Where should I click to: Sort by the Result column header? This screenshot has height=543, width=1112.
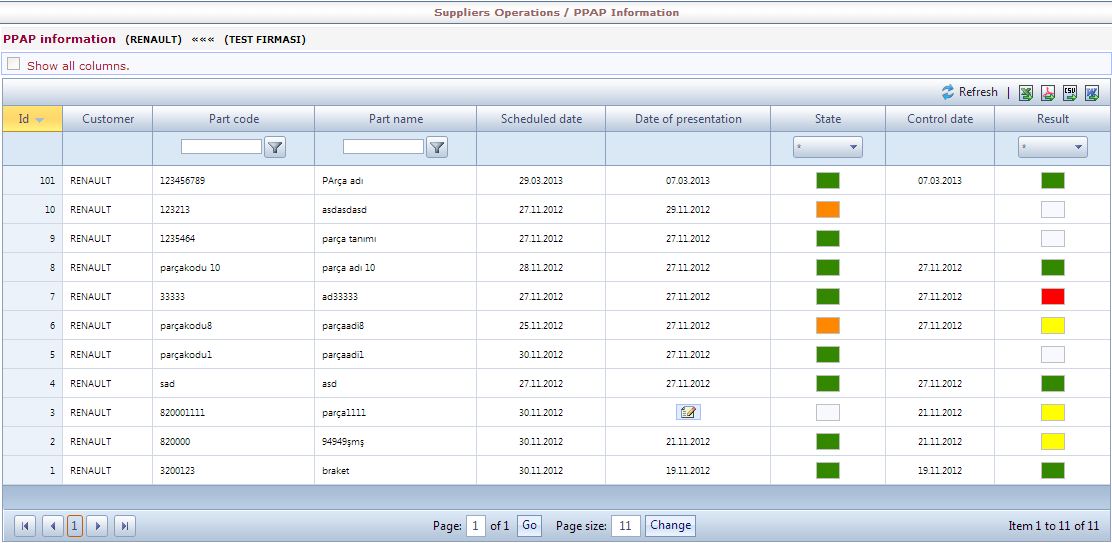pos(1052,119)
